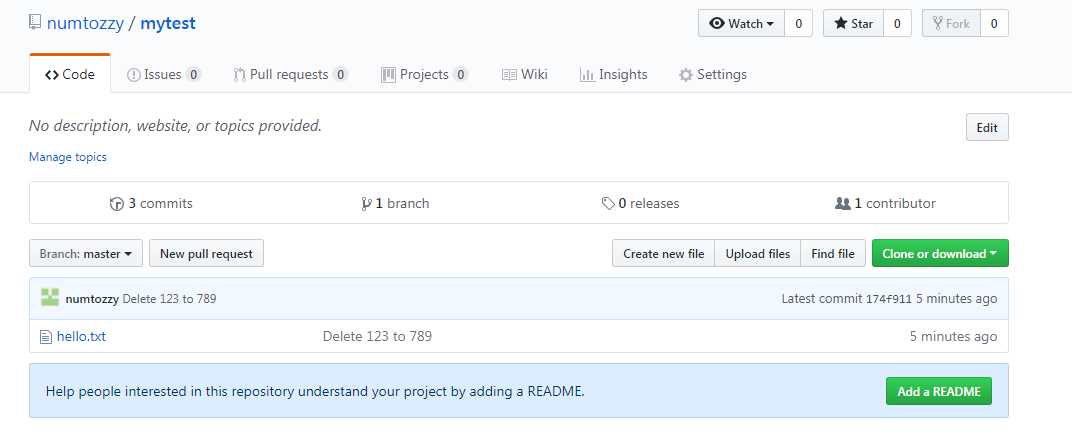The height and width of the screenshot is (446, 1072).
Task: Click the Add a README button
Action: pos(939,391)
